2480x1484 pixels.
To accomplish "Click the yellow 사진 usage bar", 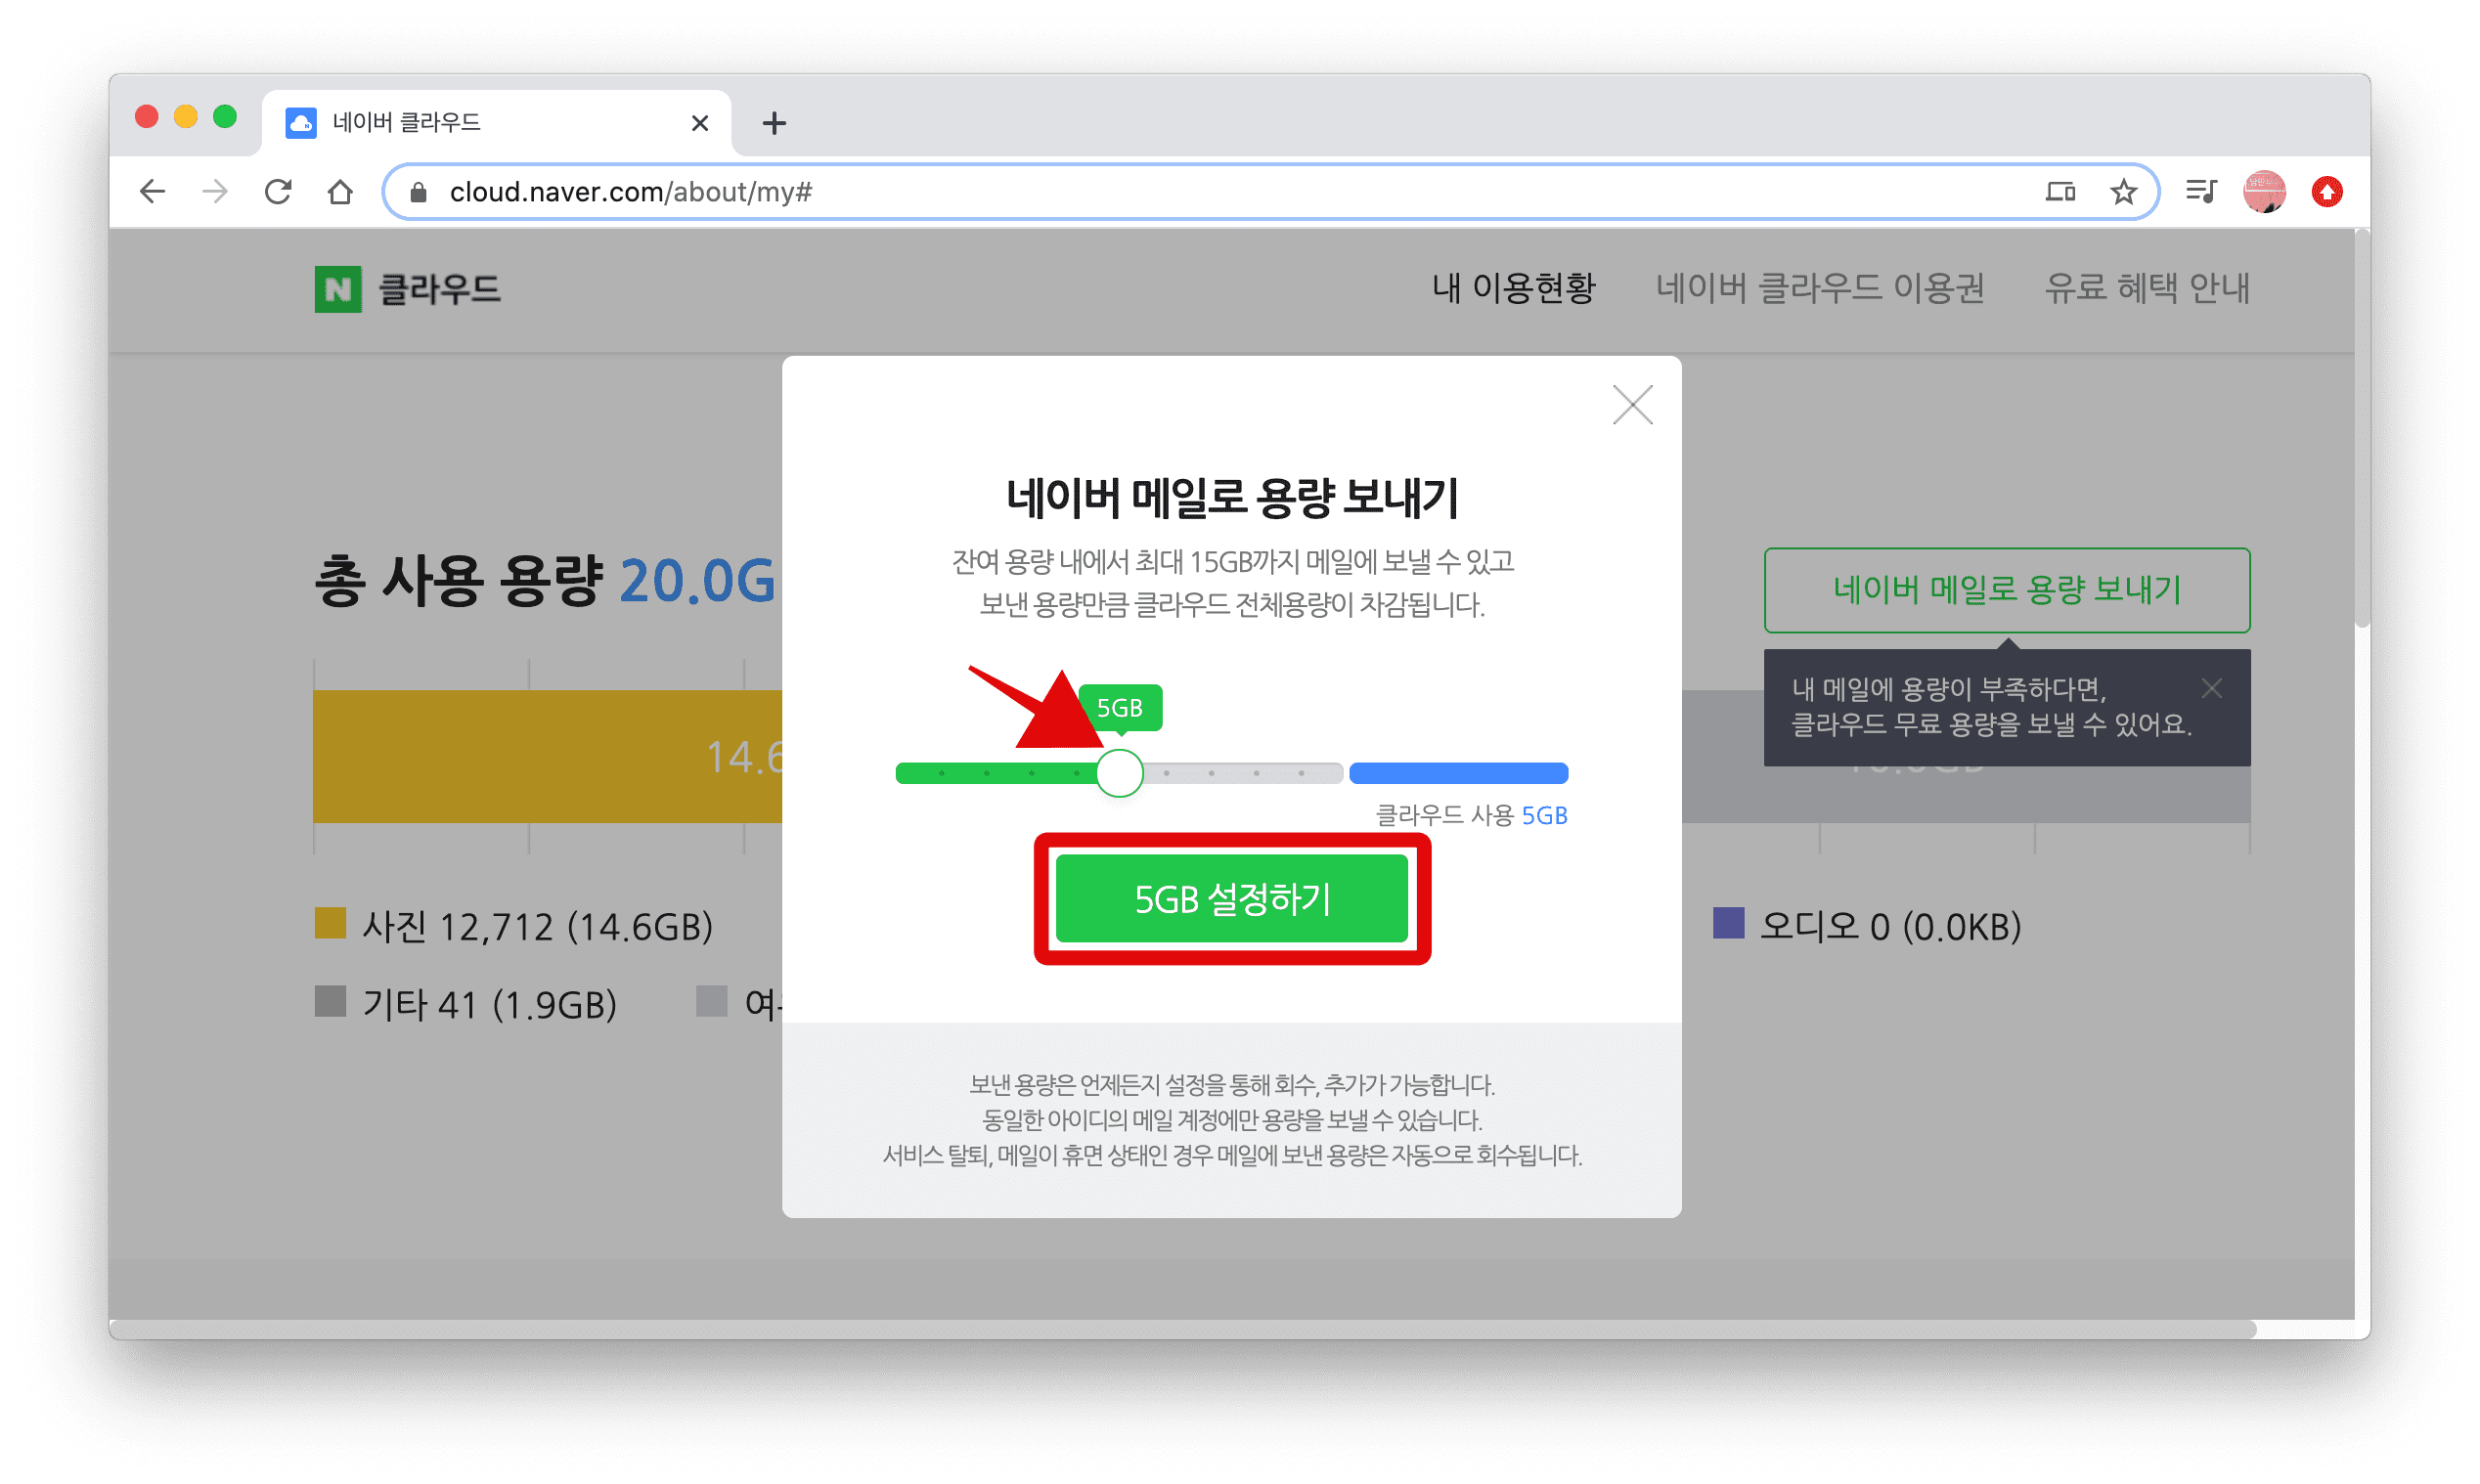I will point(547,756).
